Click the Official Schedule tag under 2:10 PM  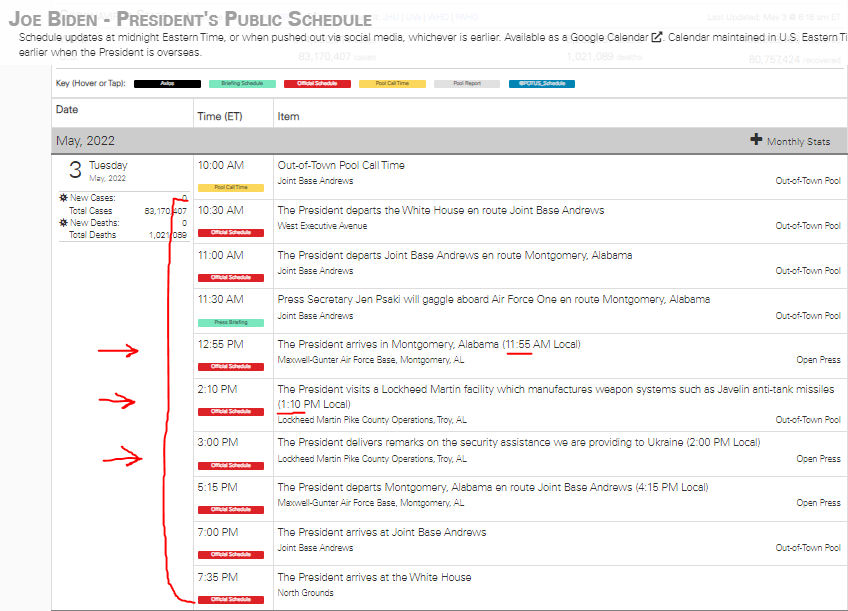(231, 412)
